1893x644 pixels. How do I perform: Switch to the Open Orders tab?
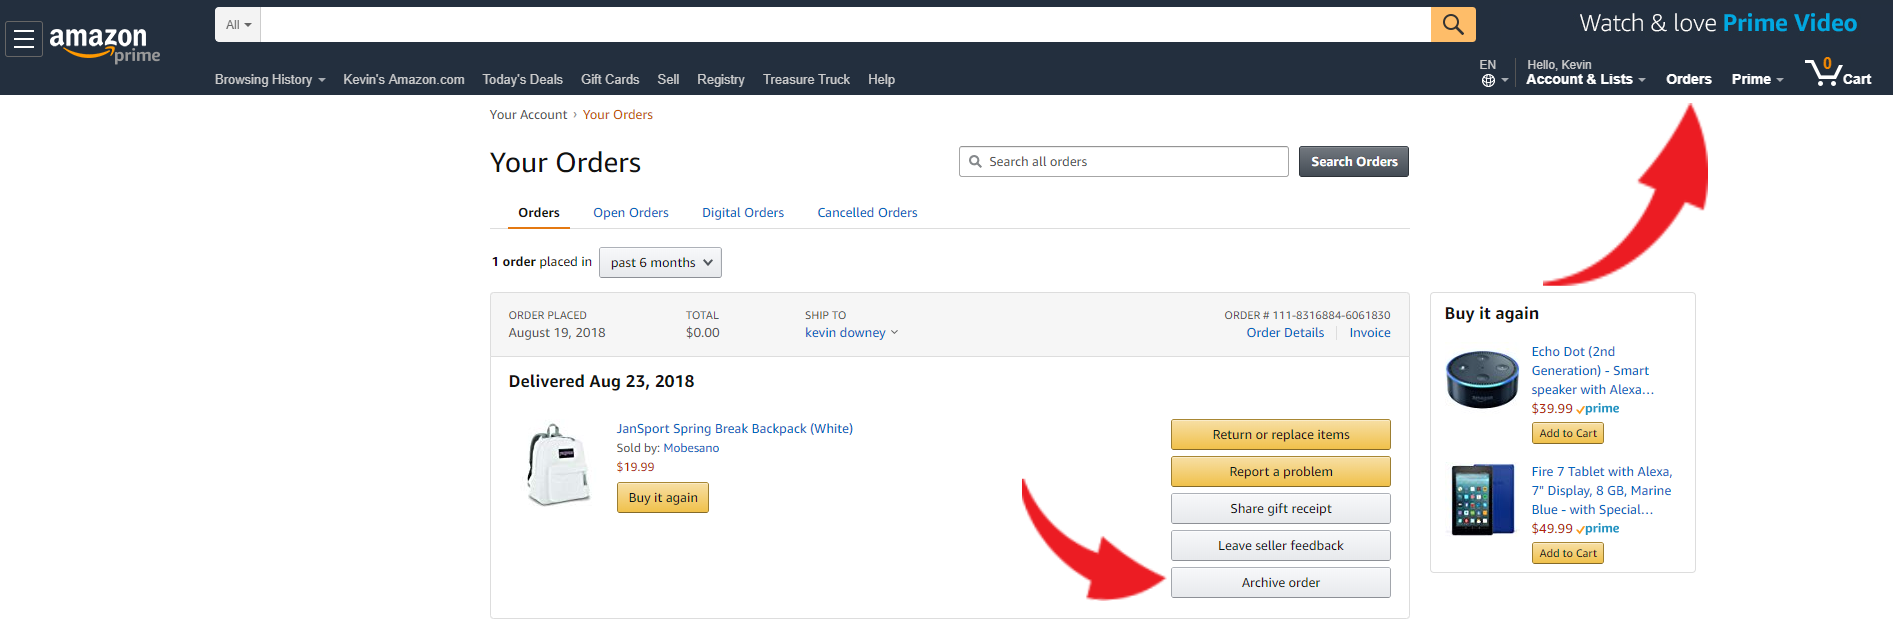pyautogui.click(x=630, y=213)
